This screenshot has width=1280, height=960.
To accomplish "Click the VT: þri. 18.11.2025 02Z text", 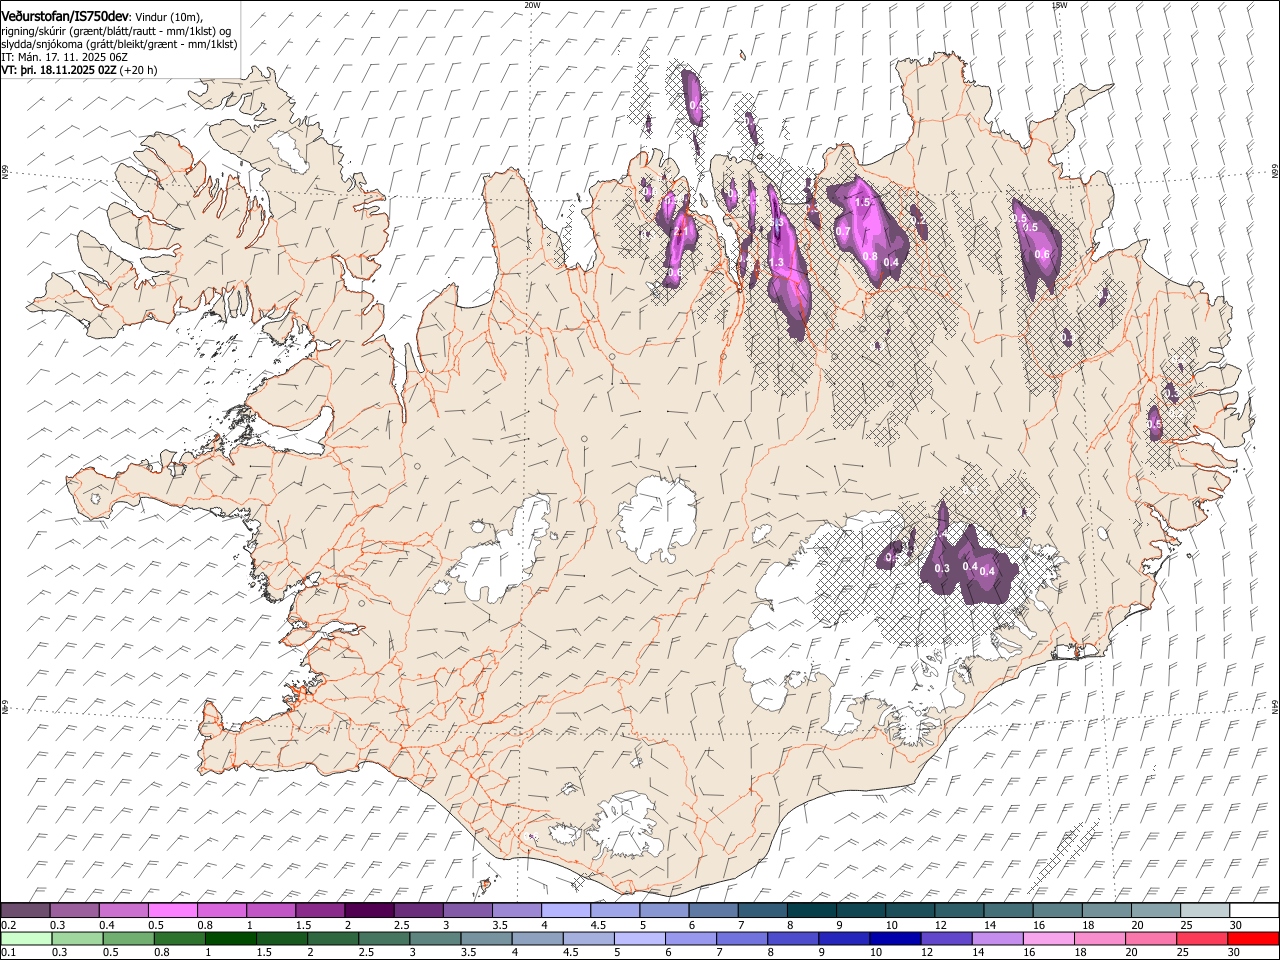I will (x=59, y=70).
